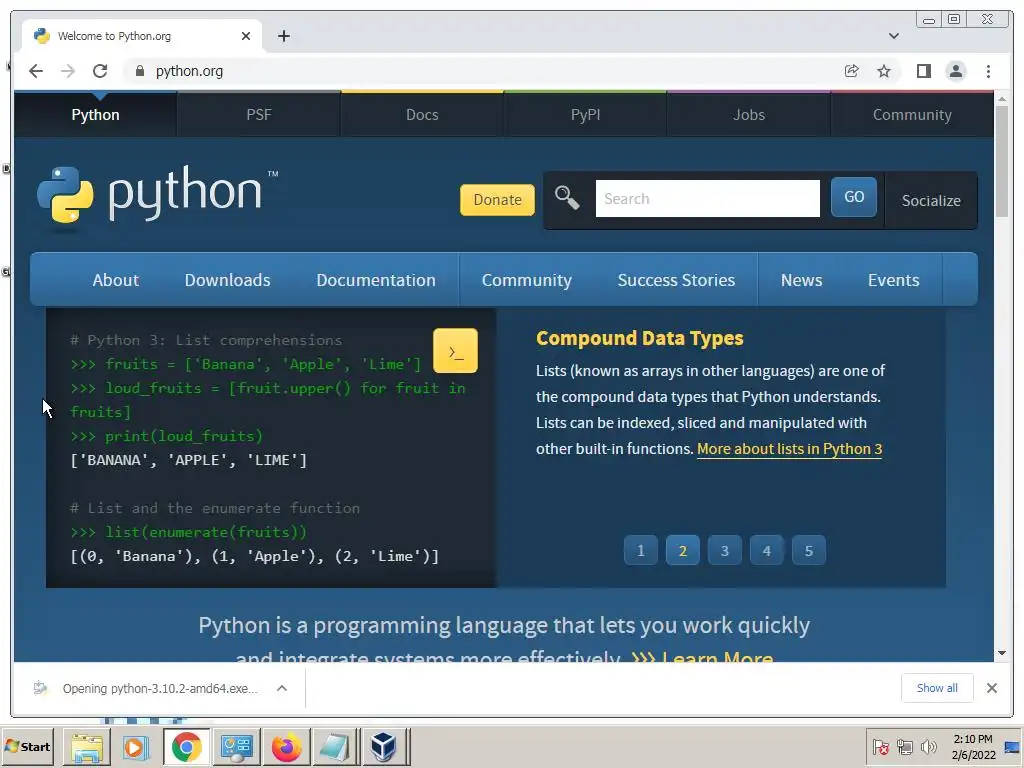Switch to slide 4
1024x768 pixels.
click(767, 551)
